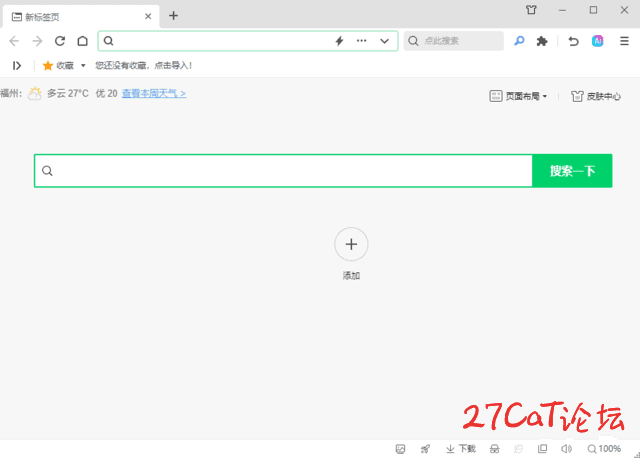Click the rocket accelerator icon
The height and width of the screenshot is (458, 640).
point(425,449)
